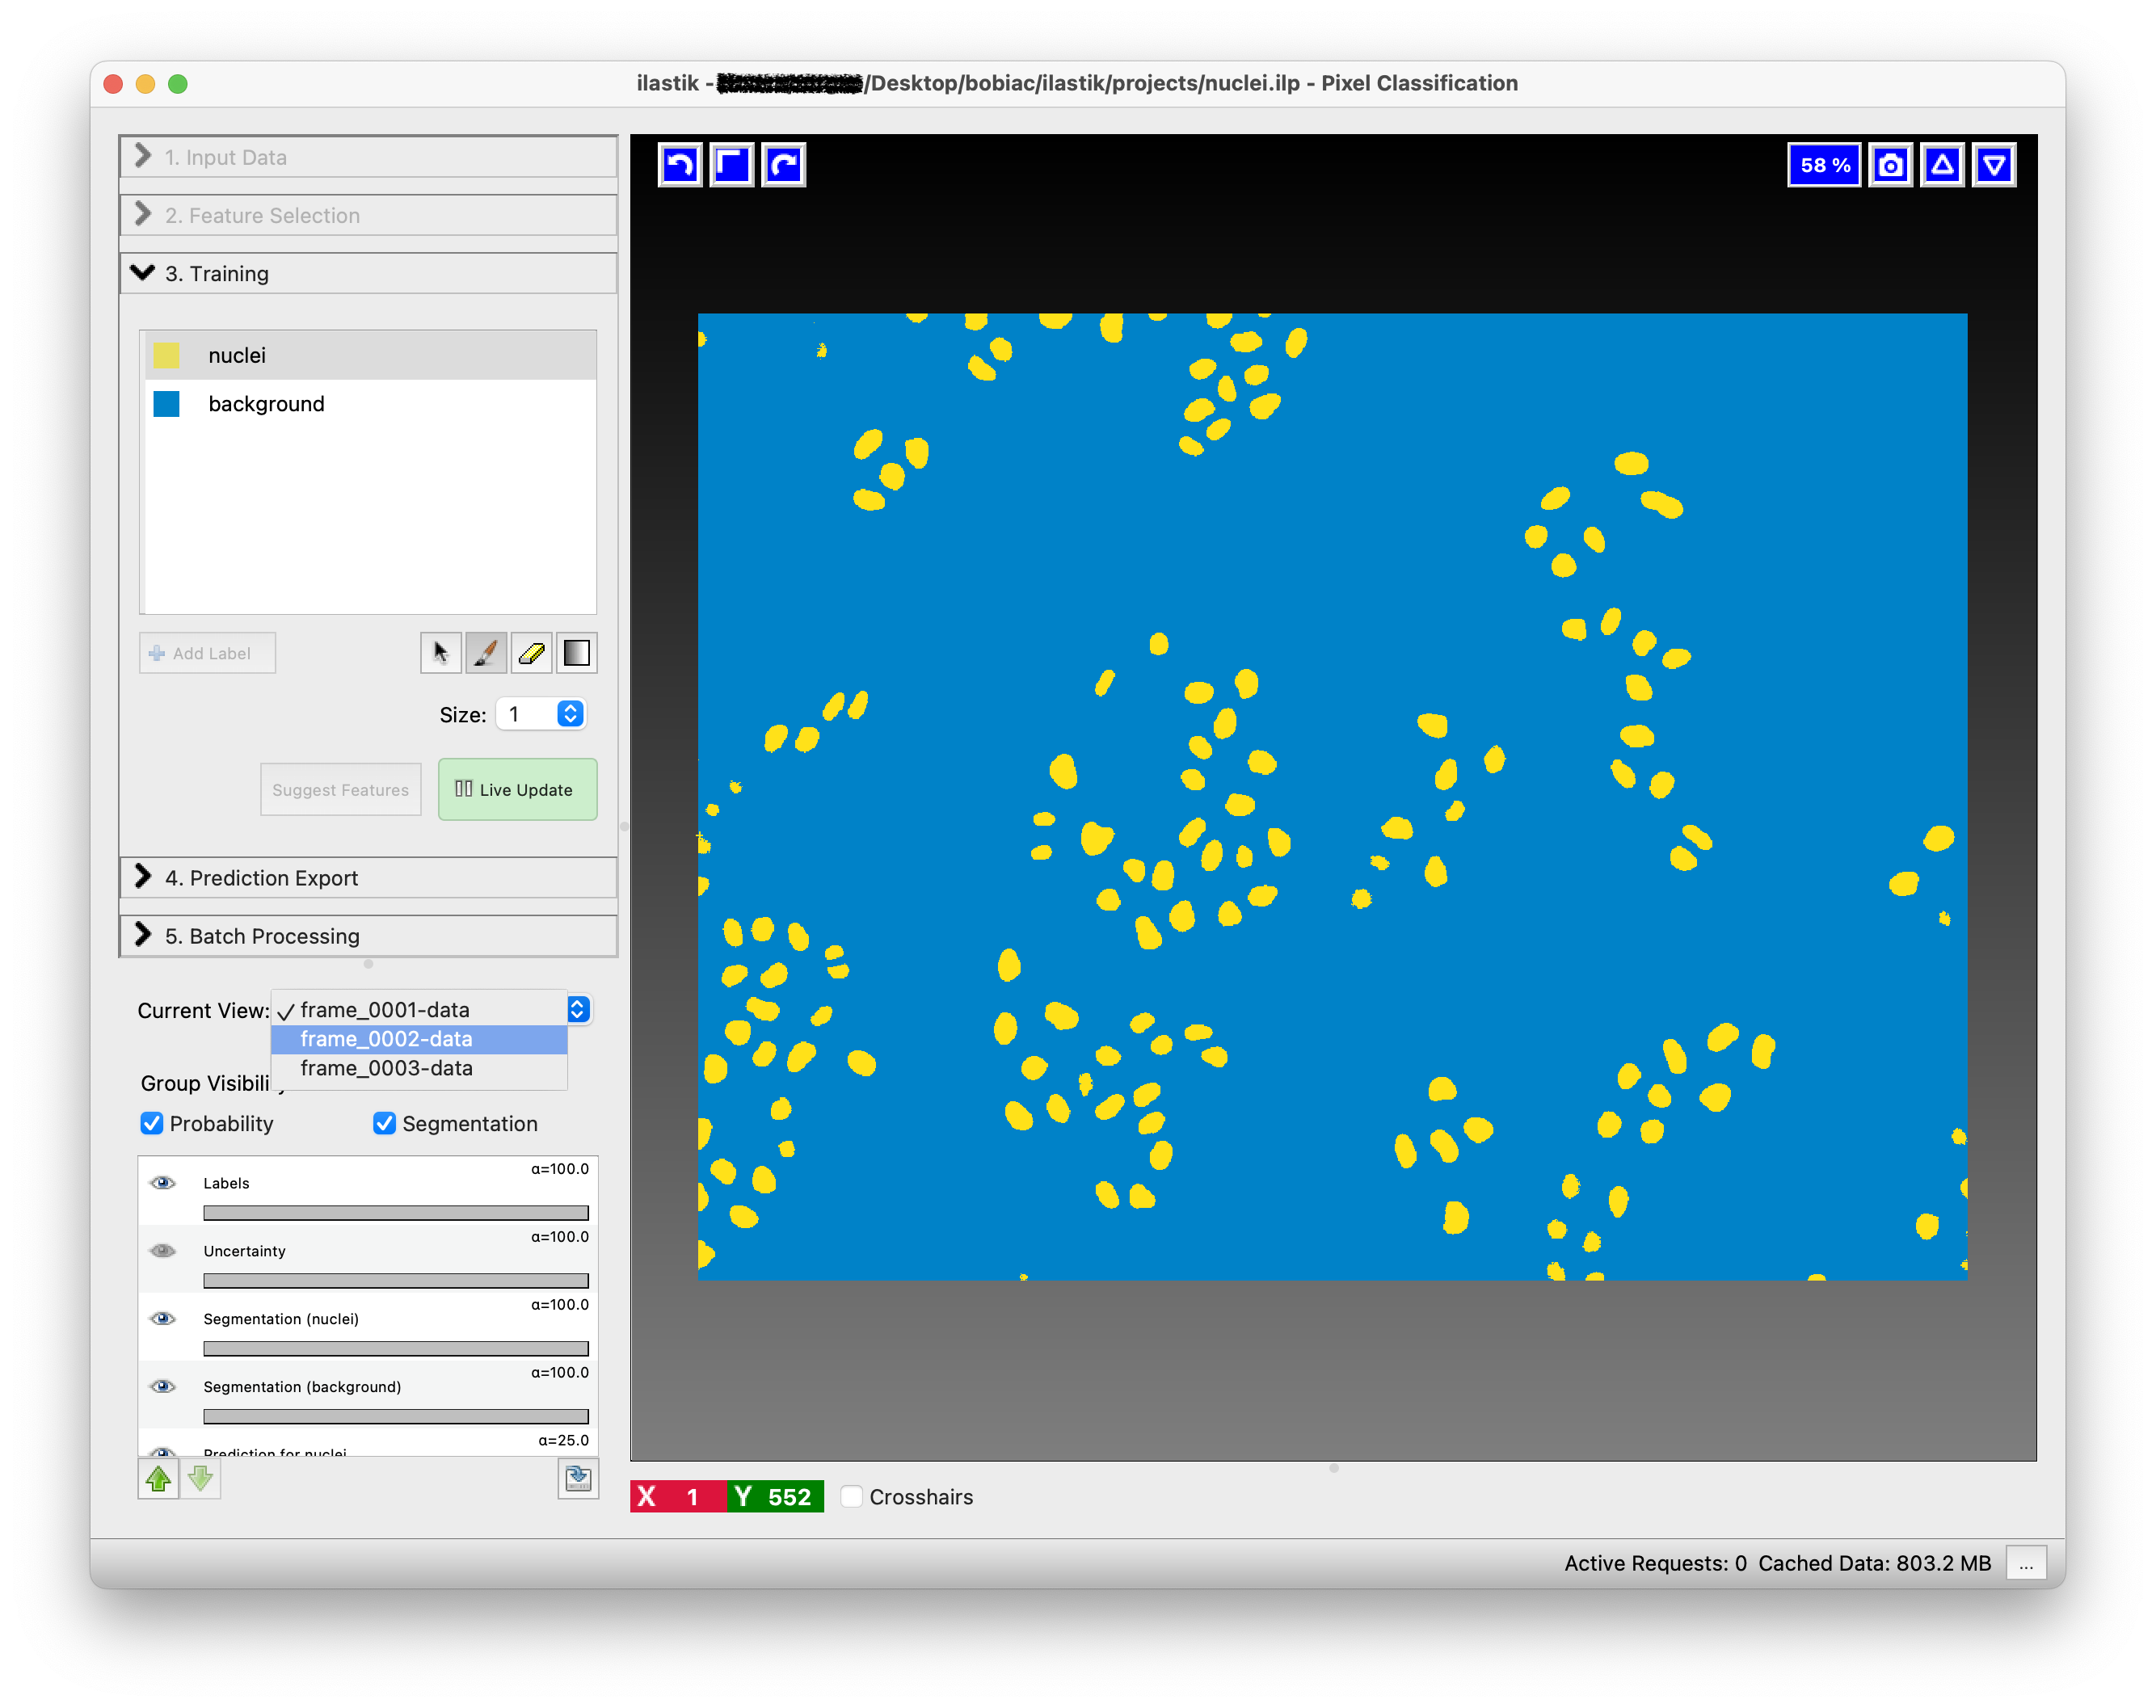
Task: Click the brush Size stepper
Action: pyautogui.click(x=570, y=713)
